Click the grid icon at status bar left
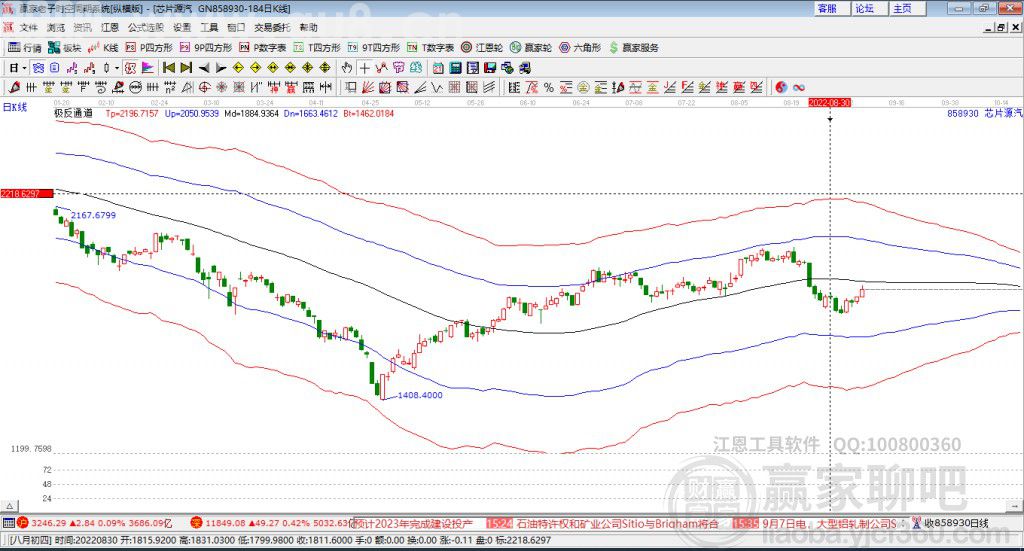The image size is (1024, 551). point(8,523)
